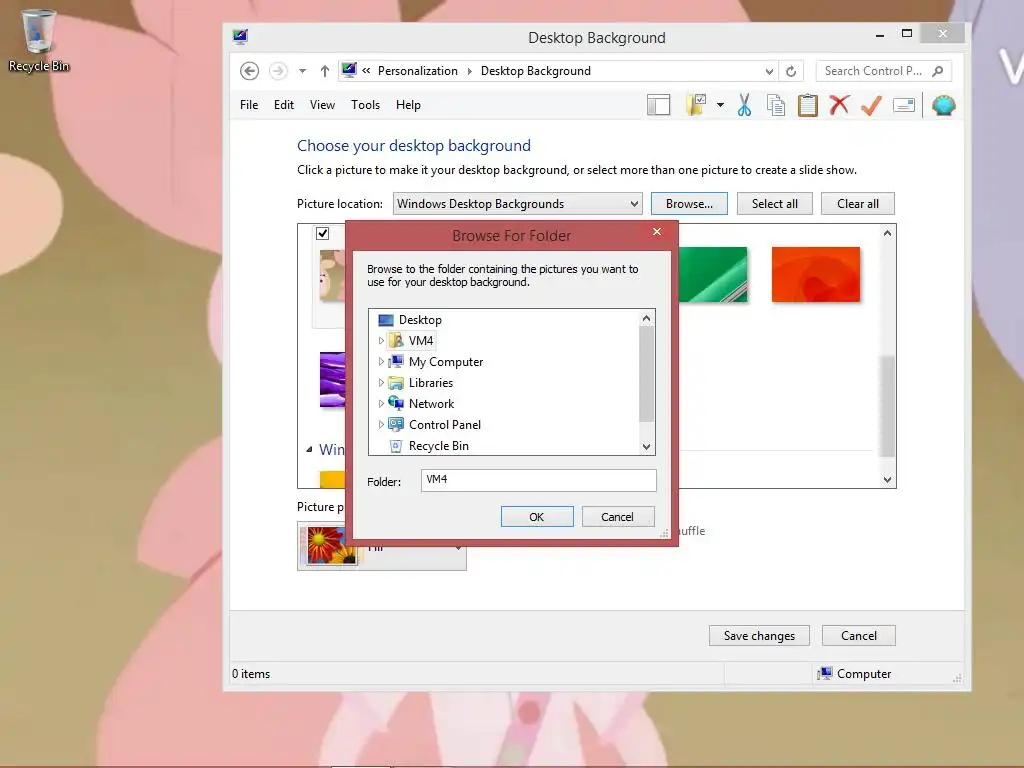Click the Desktop Background window title icon
The width and height of the screenshot is (1024, 768).
(240, 37)
